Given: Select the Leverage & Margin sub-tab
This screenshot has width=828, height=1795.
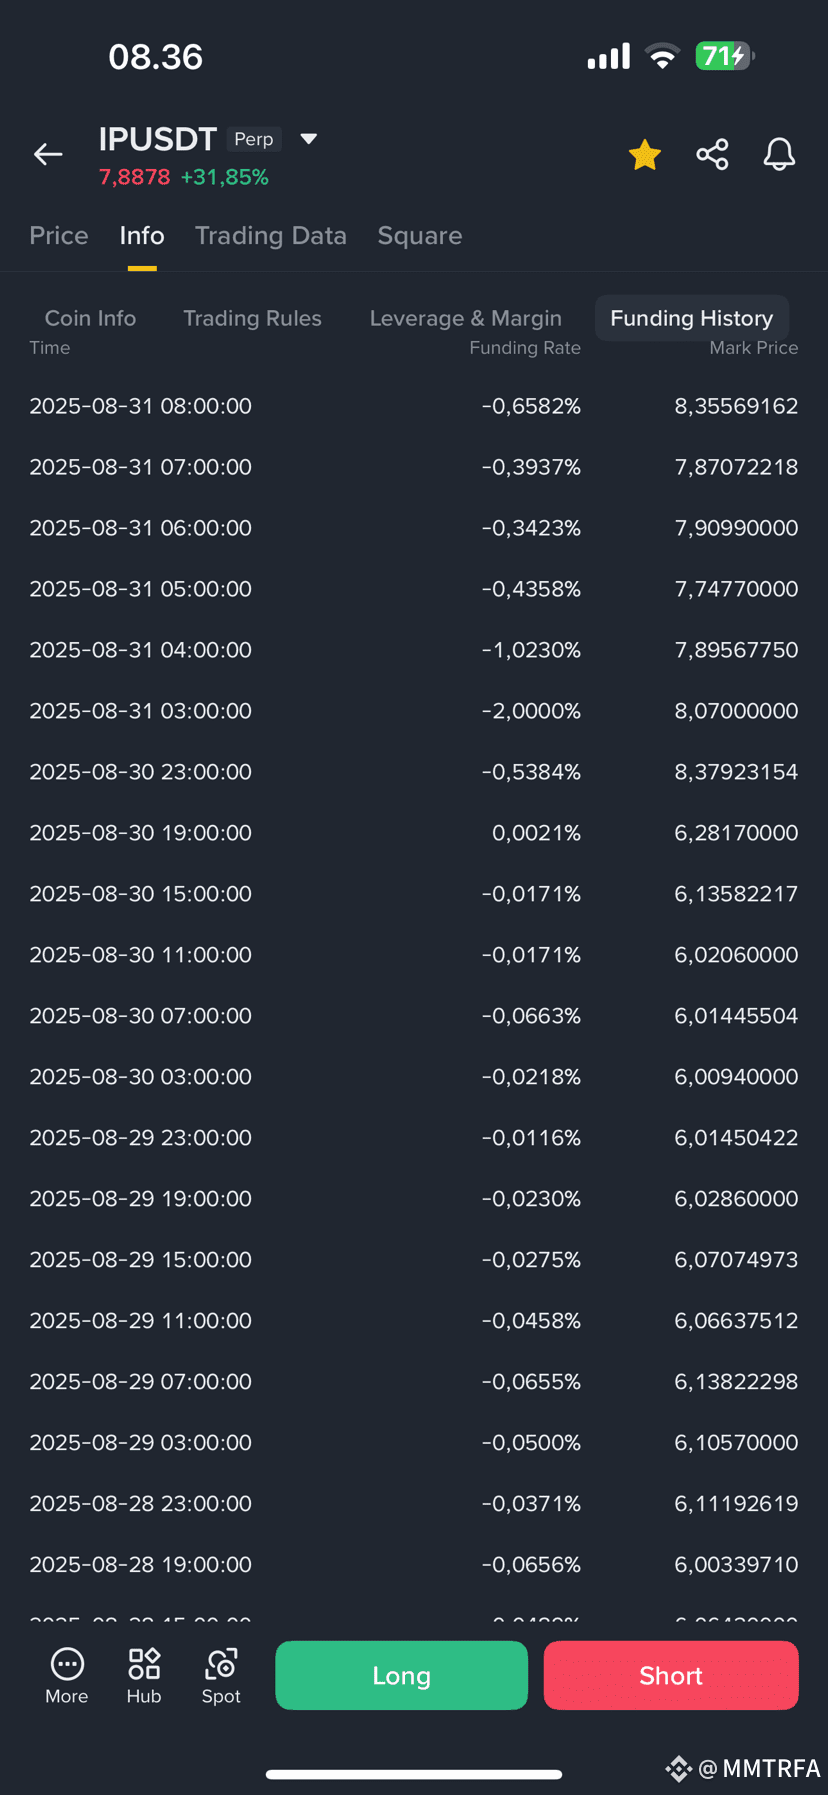Looking at the screenshot, I should 465,318.
